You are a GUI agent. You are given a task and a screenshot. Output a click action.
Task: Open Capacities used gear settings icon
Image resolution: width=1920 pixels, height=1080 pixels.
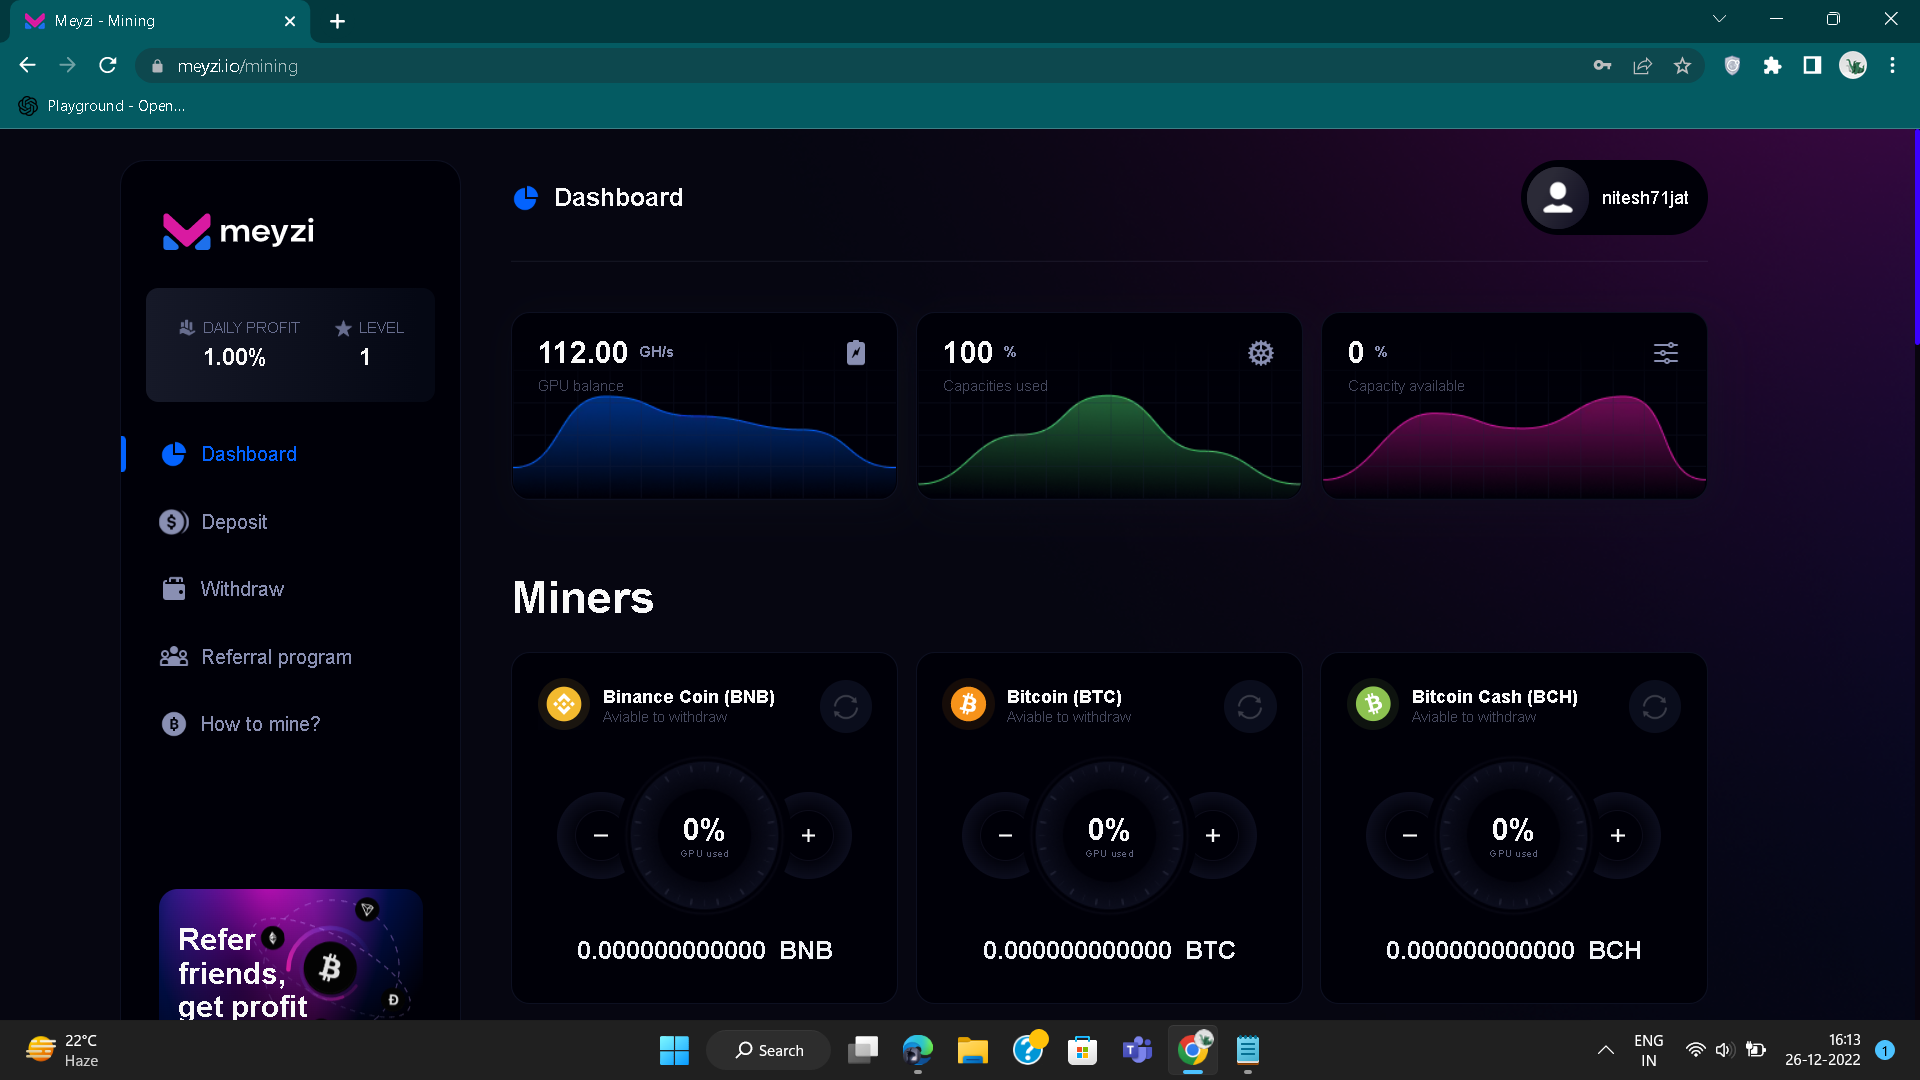click(1260, 353)
